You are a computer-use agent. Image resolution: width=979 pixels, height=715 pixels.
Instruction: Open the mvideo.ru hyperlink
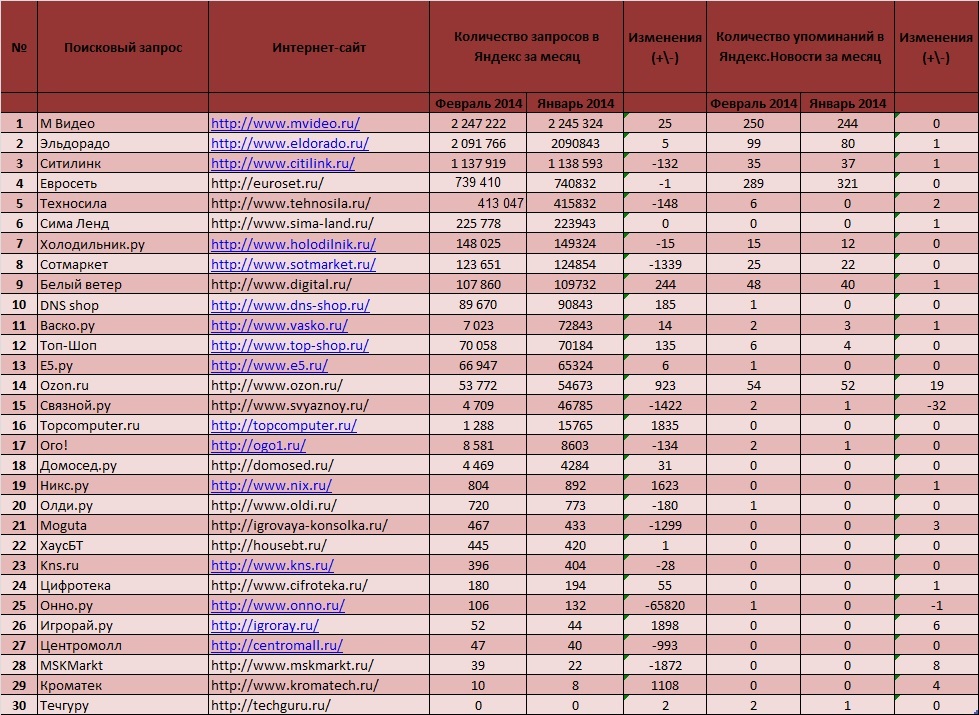(x=285, y=123)
